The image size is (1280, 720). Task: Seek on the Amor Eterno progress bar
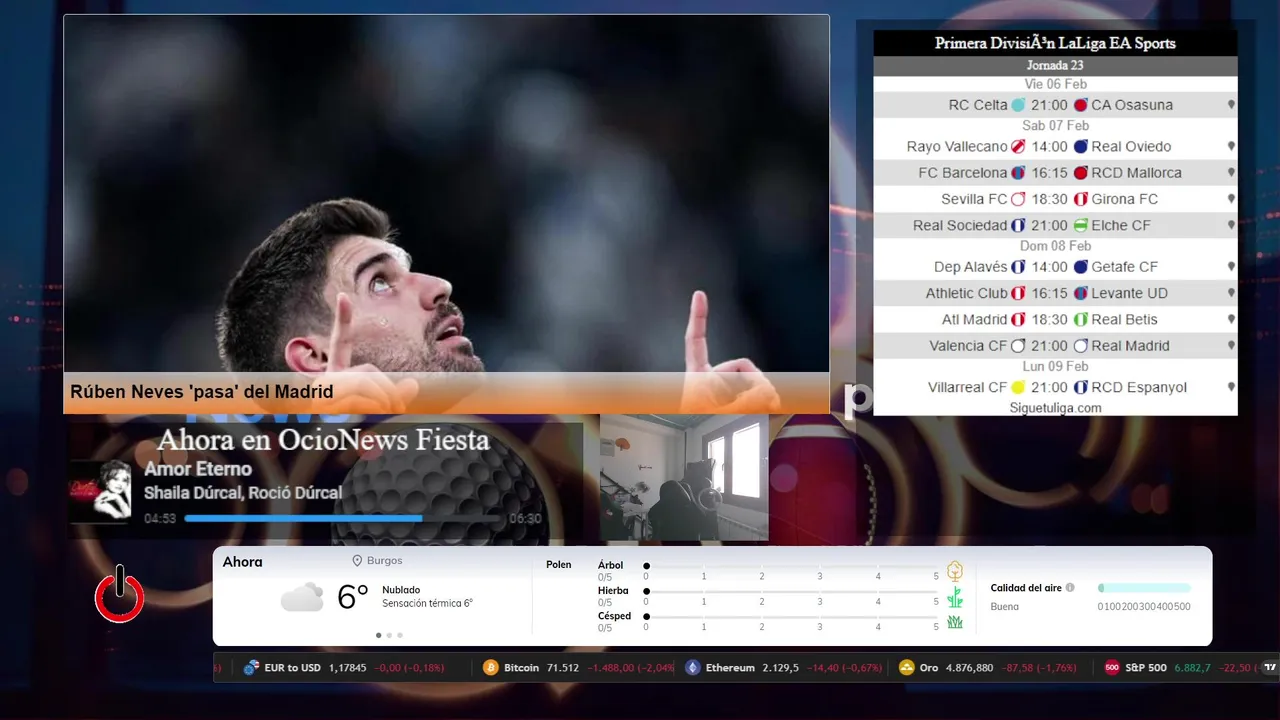[x=343, y=518]
